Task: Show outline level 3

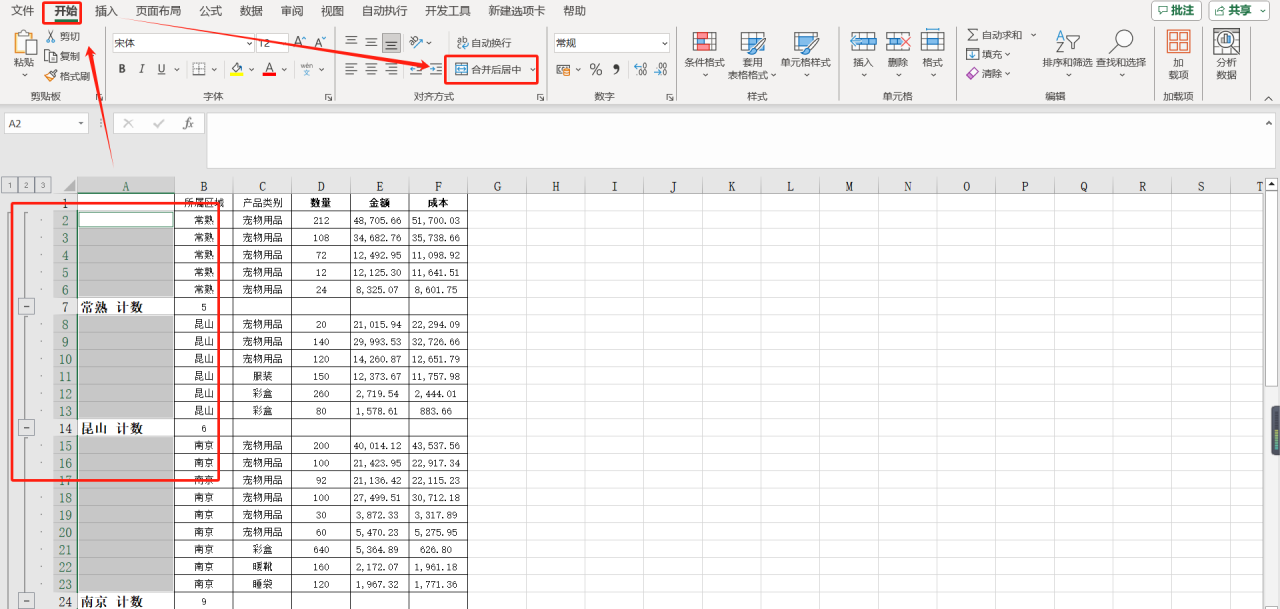Action: pyautogui.click(x=43, y=185)
